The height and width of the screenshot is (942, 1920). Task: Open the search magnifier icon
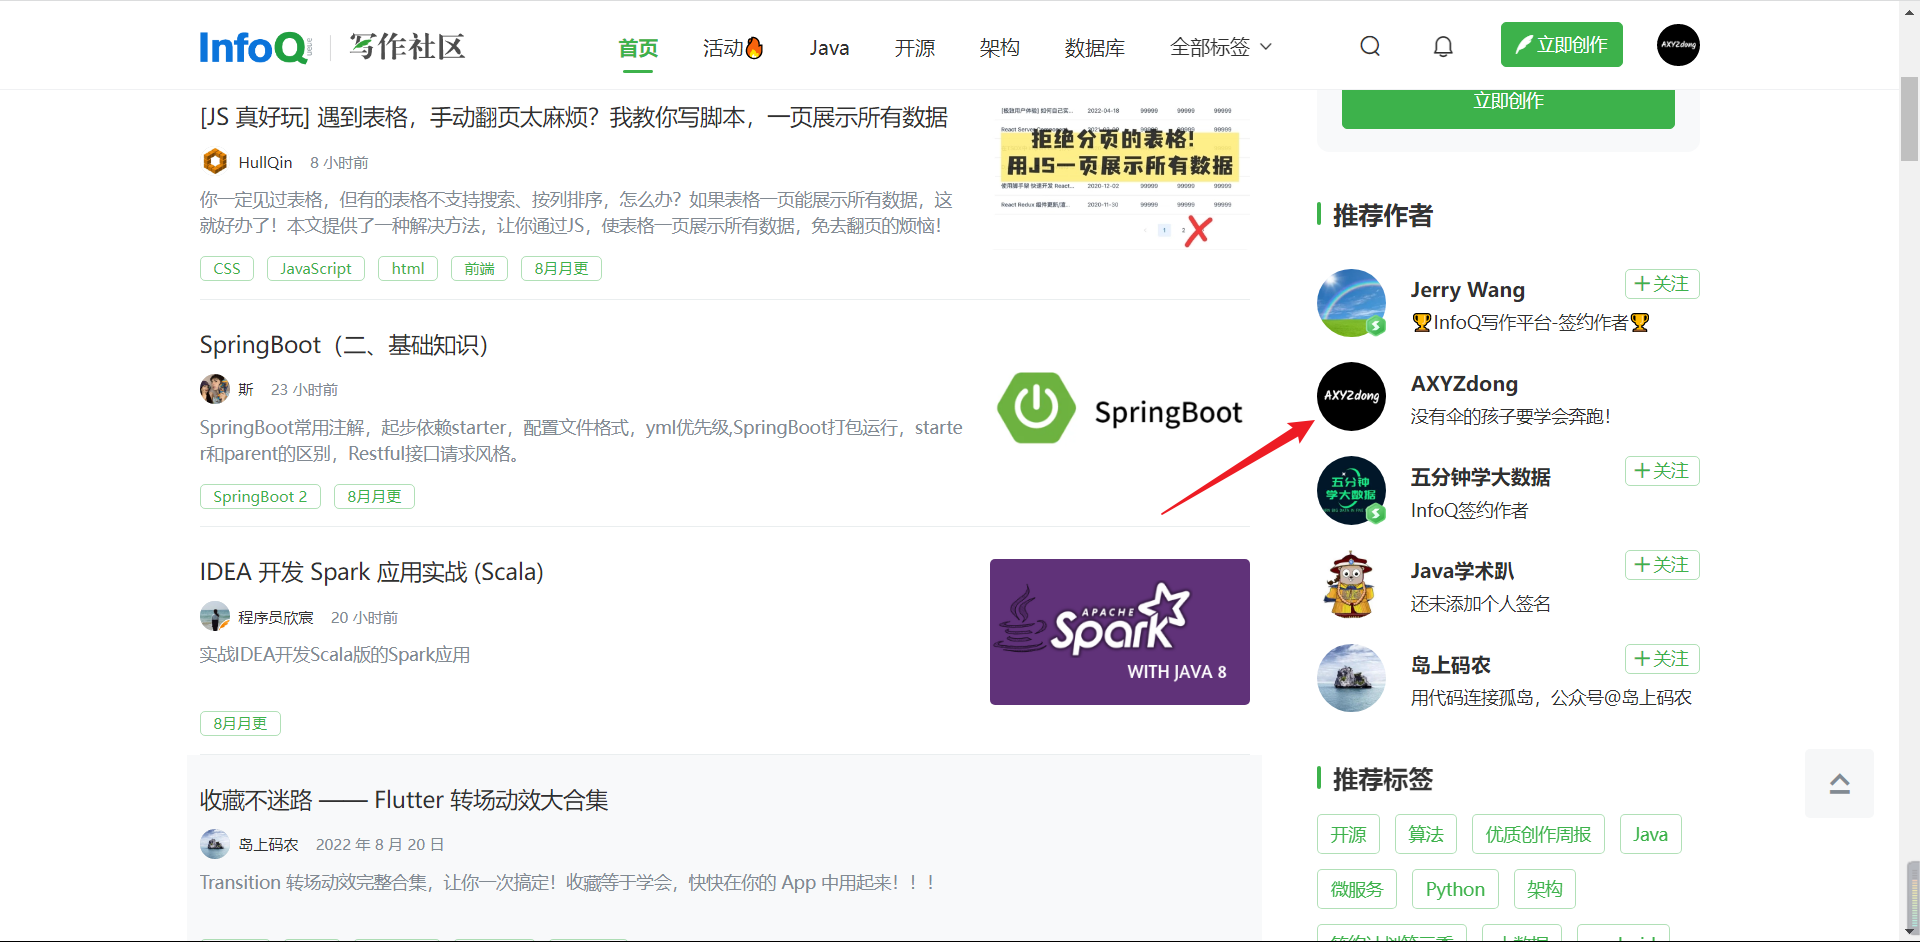click(x=1370, y=46)
